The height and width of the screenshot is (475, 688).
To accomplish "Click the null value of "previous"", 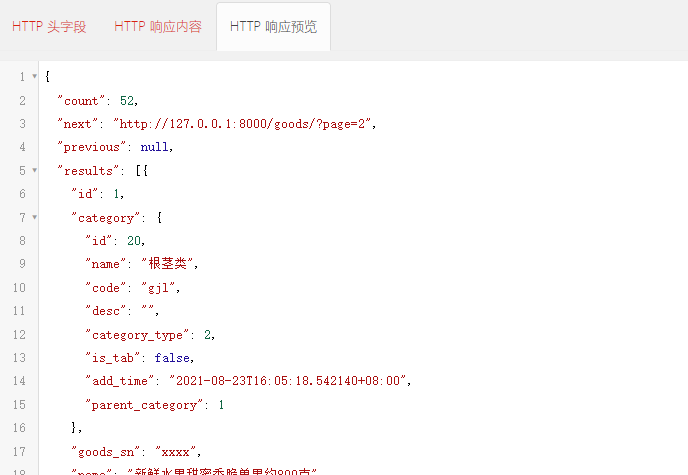I will 154,147.
